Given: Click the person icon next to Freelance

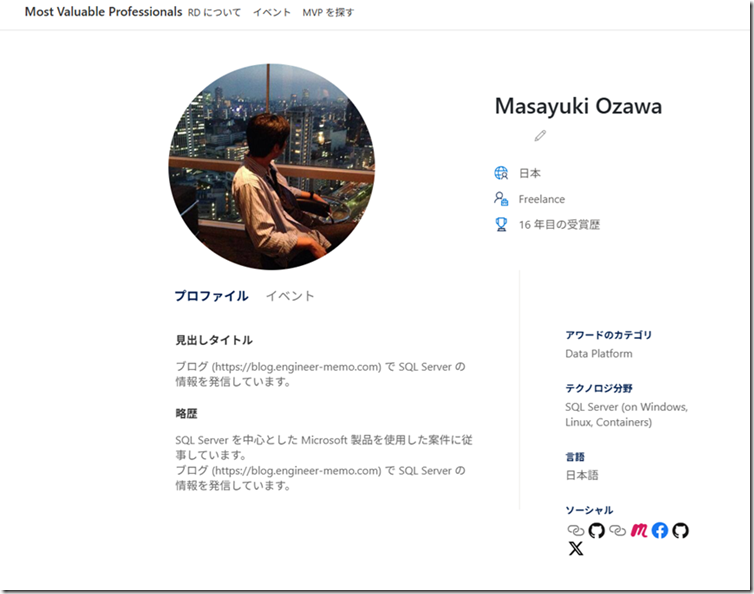Looking at the screenshot, I should coord(501,199).
